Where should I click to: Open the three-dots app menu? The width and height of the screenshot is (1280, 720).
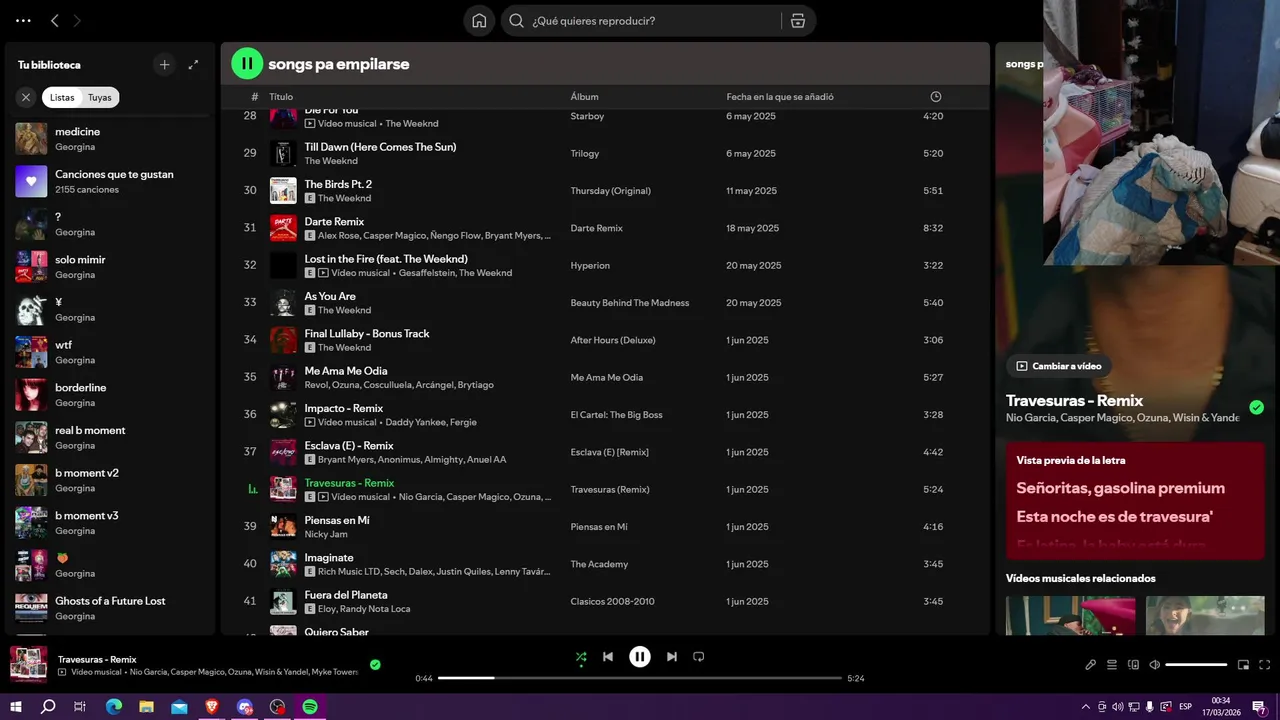pos(23,21)
